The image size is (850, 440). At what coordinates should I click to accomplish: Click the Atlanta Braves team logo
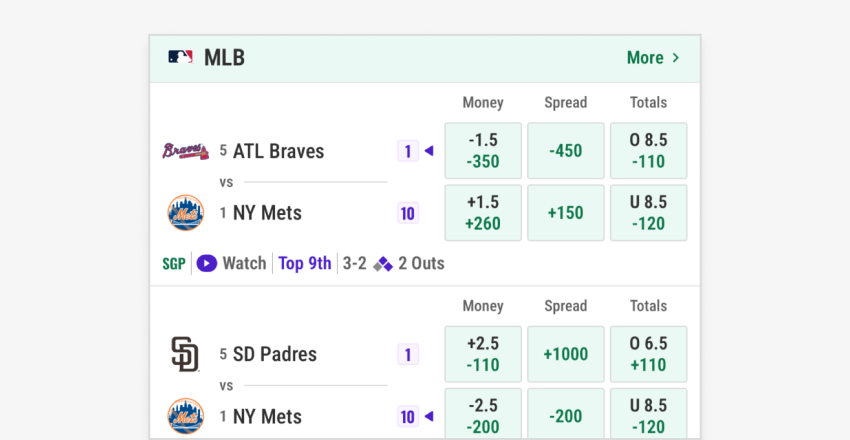point(184,151)
